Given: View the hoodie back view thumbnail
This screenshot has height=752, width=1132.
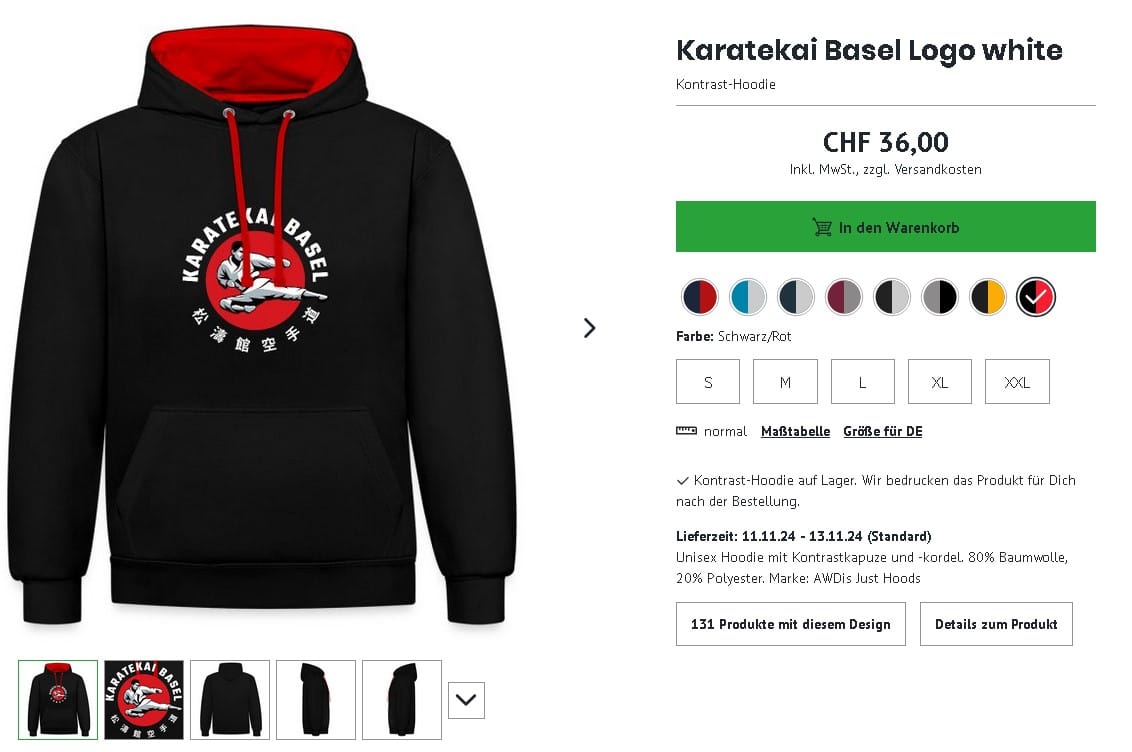Looking at the screenshot, I should [x=230, y=700].
